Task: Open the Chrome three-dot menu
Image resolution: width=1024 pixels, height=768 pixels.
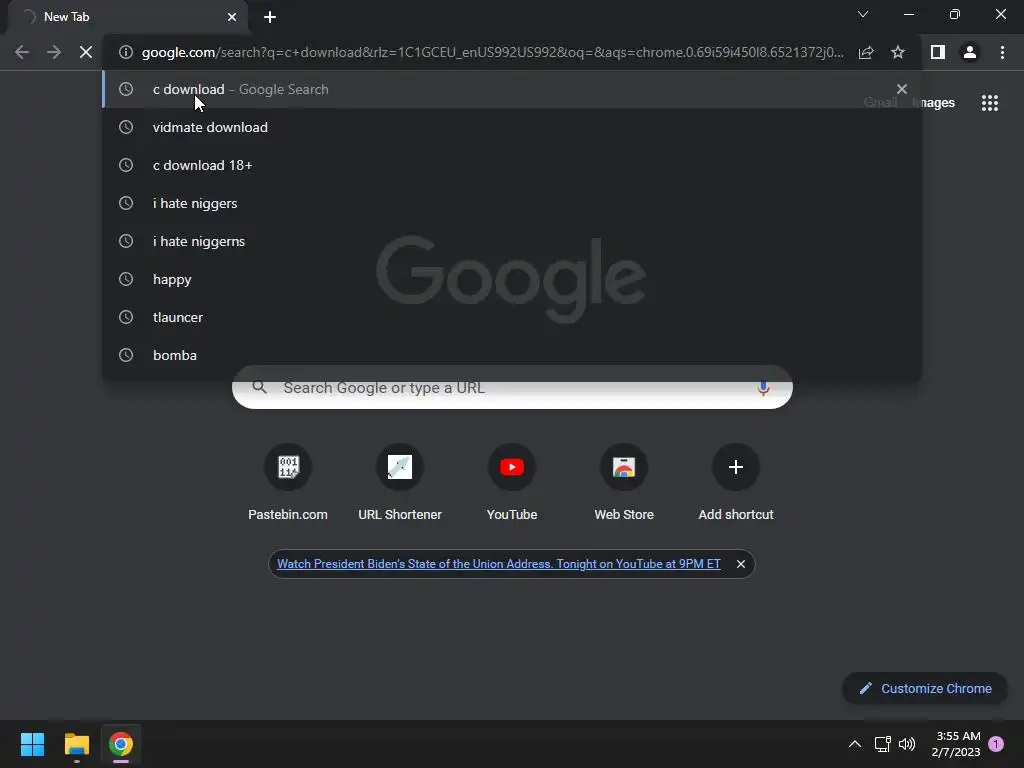Action: tap(1002, 52)
